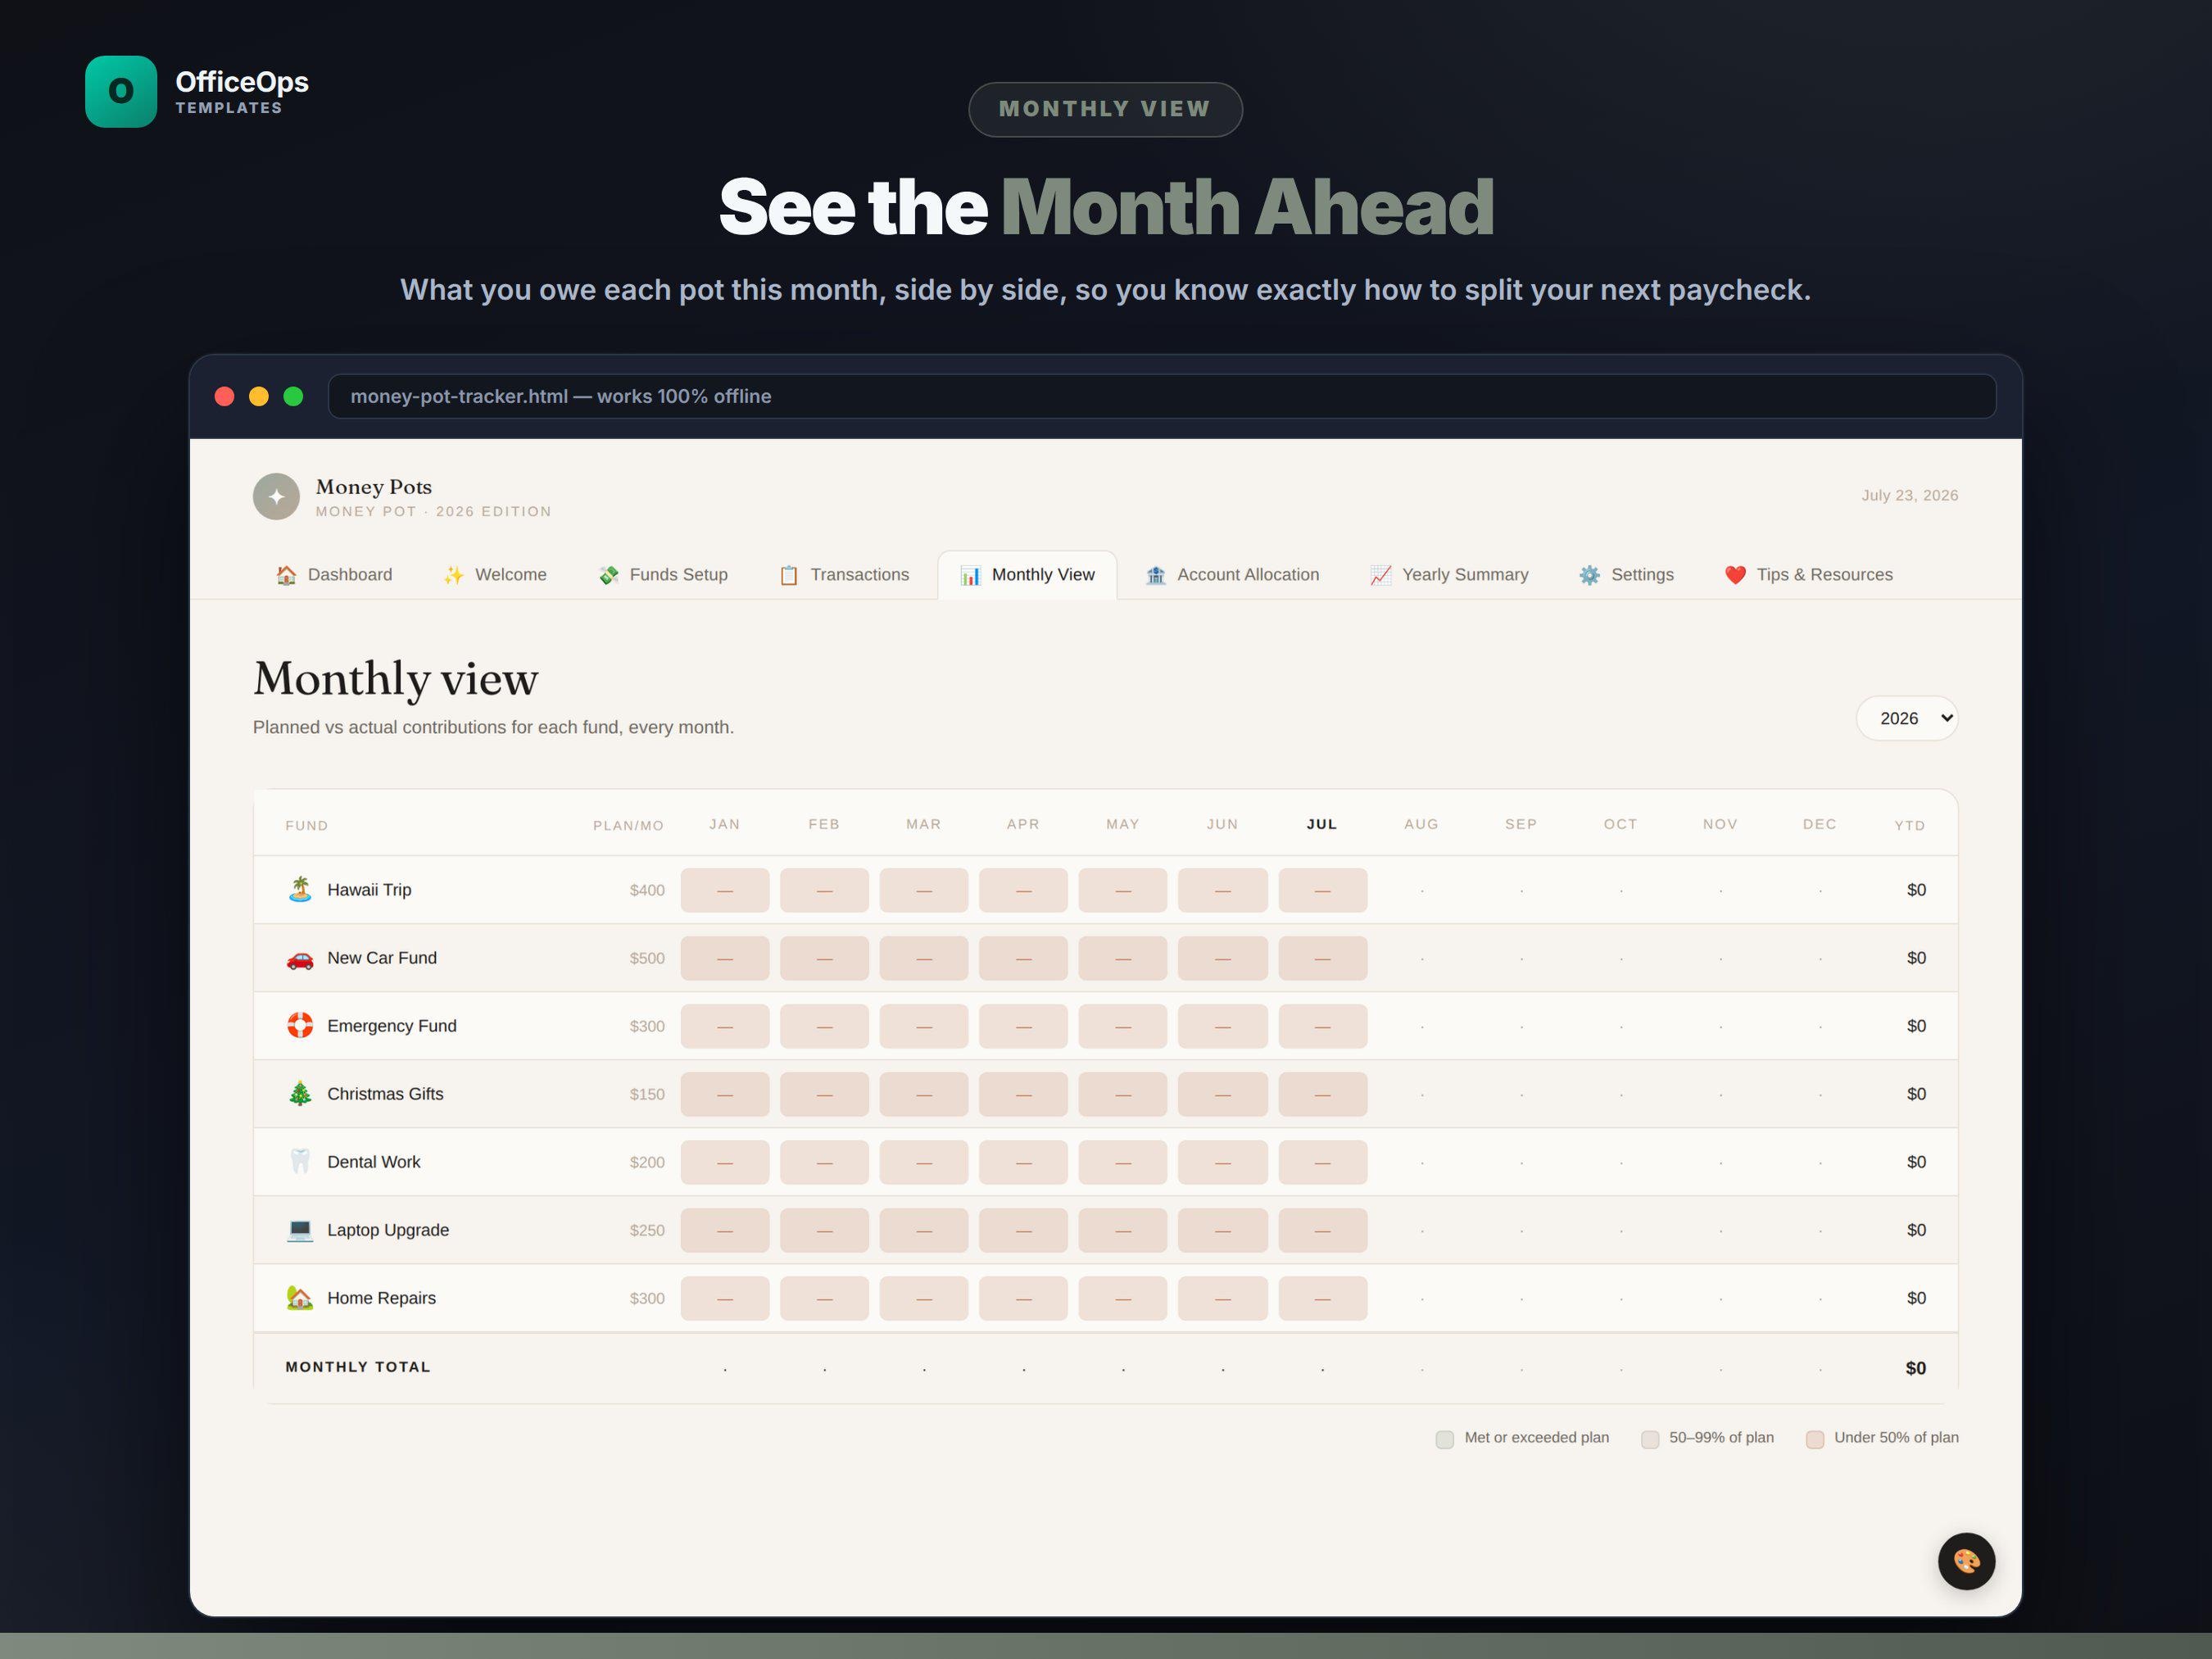This screenshot has height=1659, width=2212.
Task: Click the yellow window dot
Action: pos(259,396)
